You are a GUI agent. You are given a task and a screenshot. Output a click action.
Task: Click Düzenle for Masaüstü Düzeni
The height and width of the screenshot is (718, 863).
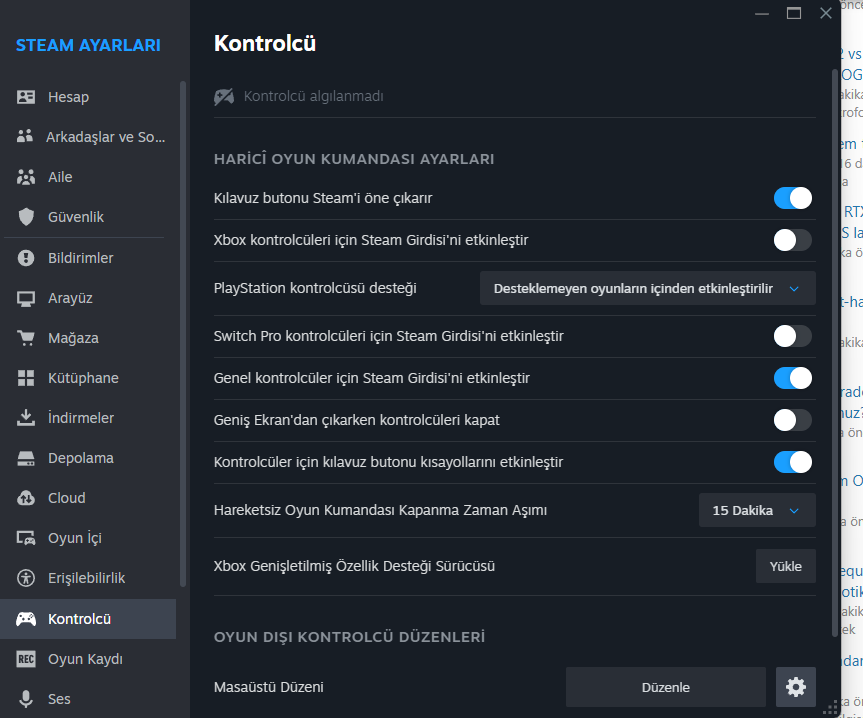665,687
